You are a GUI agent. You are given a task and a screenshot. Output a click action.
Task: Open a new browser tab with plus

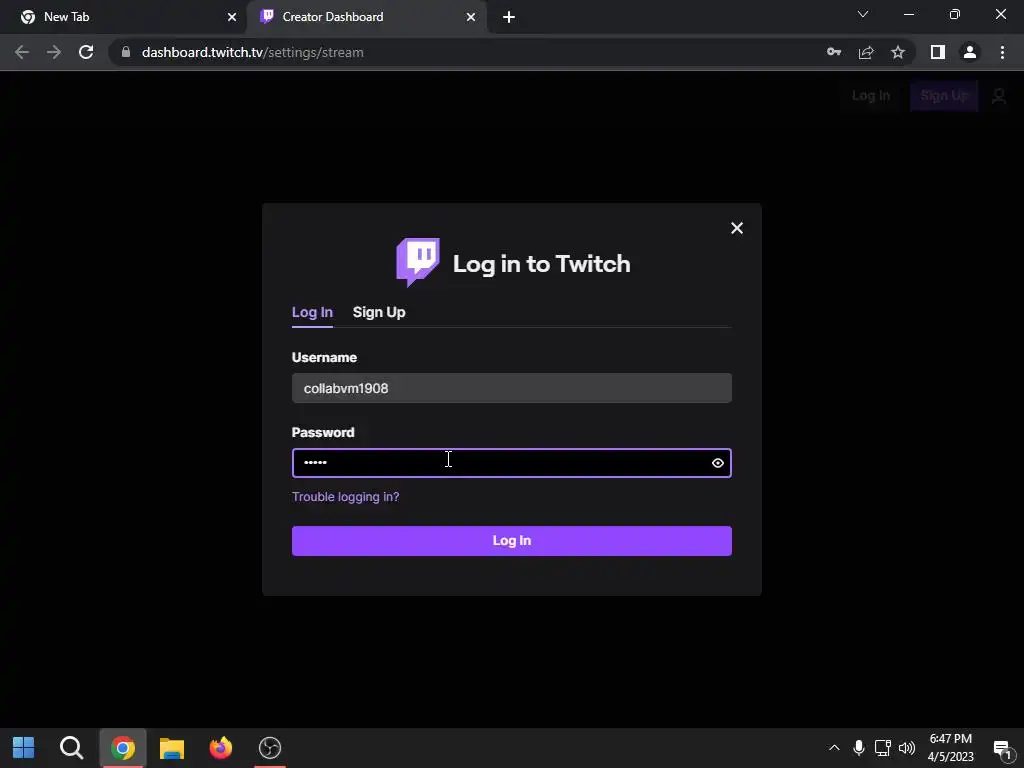click(509, 17)
